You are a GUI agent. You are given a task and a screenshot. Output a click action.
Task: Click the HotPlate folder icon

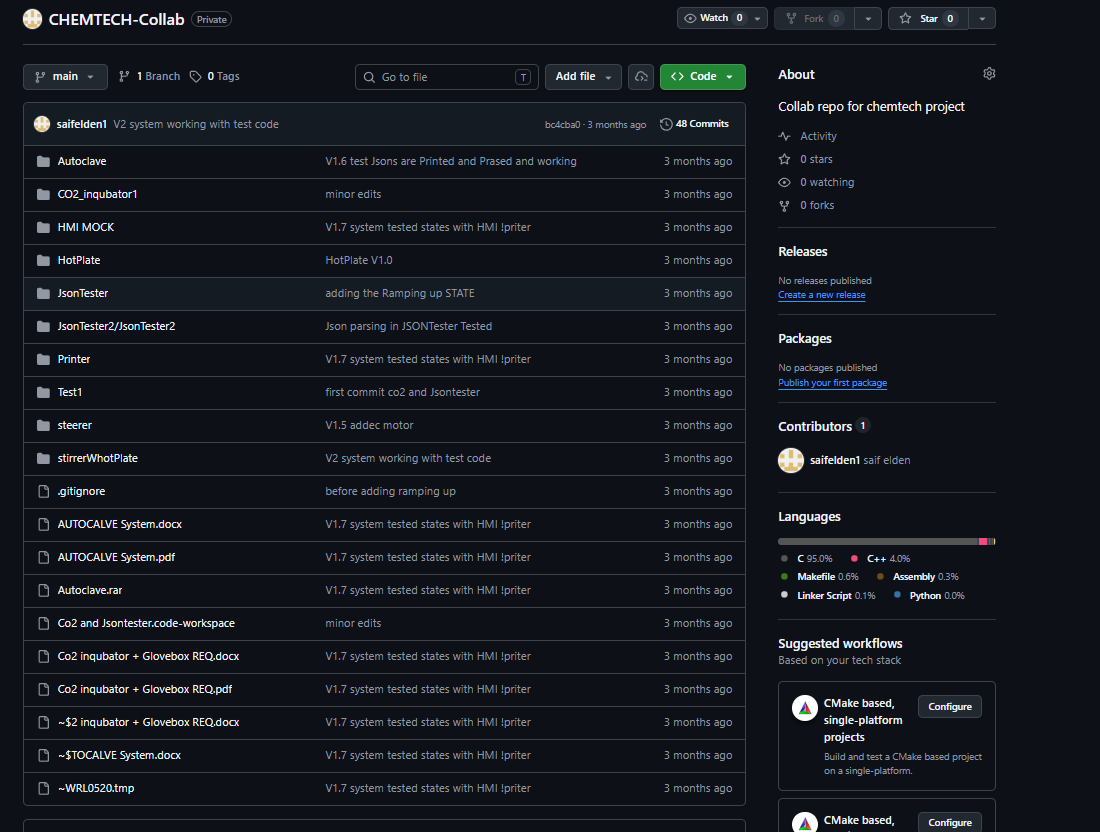[x=43, y=260]
